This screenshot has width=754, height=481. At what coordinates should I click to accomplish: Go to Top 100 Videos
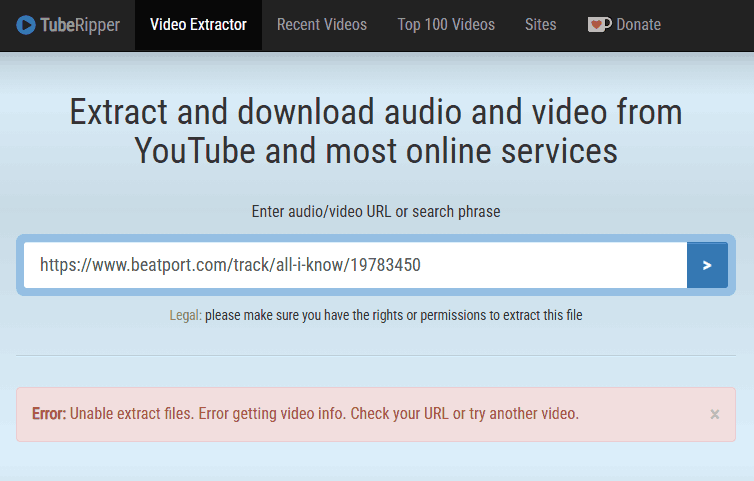click(446, 25)
